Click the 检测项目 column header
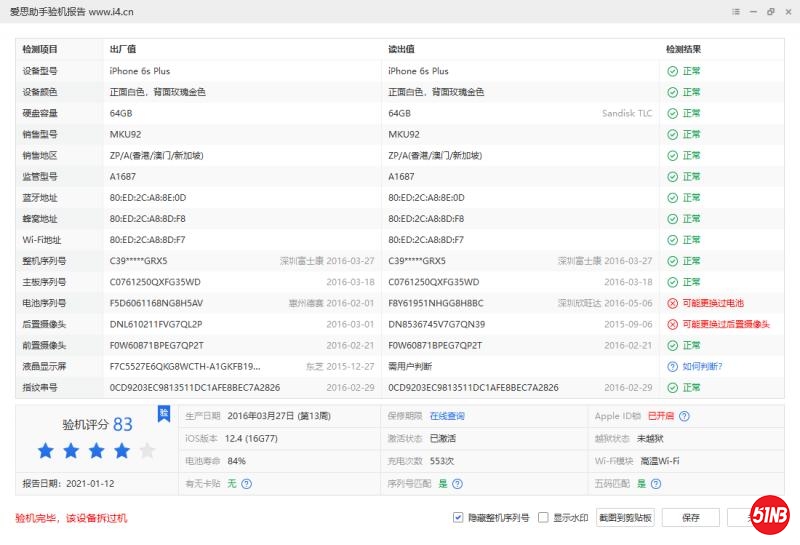This screenshot has height=545, width=800. pos(40,49)
